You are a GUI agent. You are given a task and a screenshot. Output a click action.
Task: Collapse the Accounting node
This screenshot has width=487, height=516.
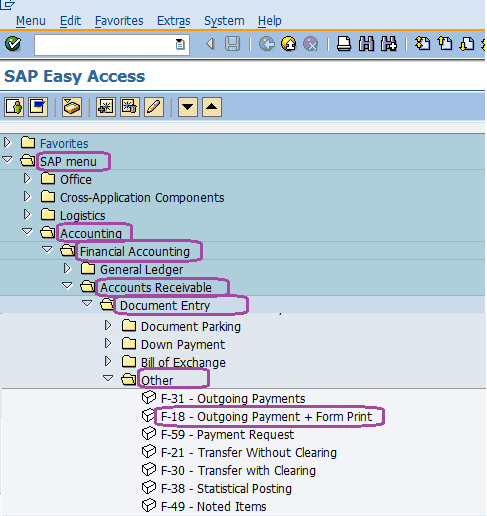click(27, 231)
